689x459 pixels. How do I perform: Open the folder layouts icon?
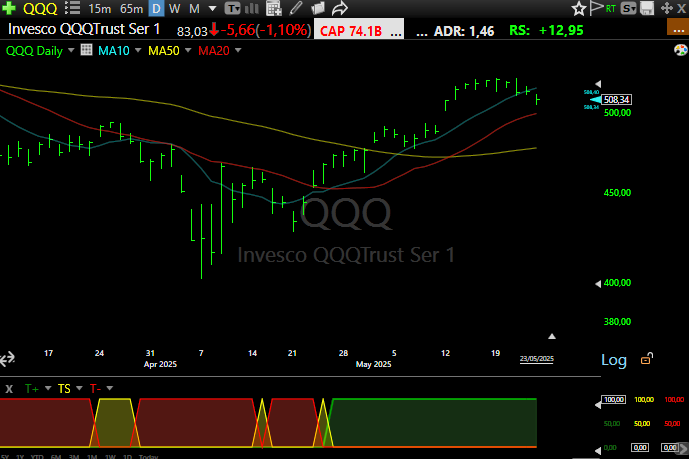coord(317,8)
